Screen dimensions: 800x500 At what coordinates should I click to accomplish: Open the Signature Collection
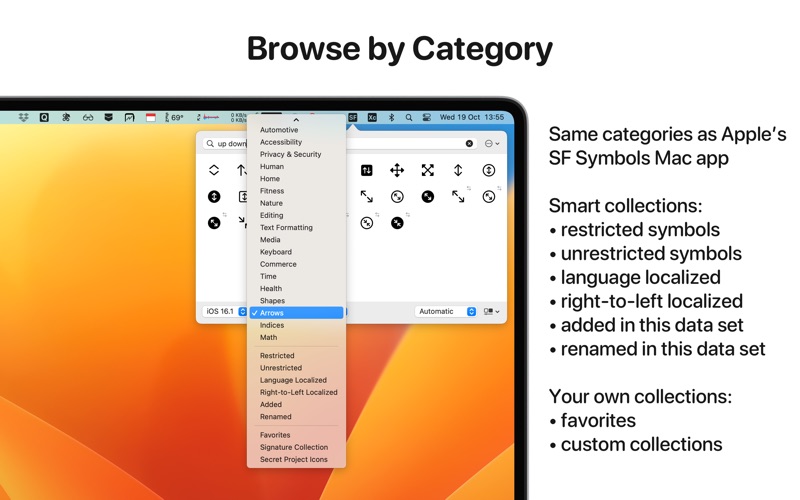point(296,447)
